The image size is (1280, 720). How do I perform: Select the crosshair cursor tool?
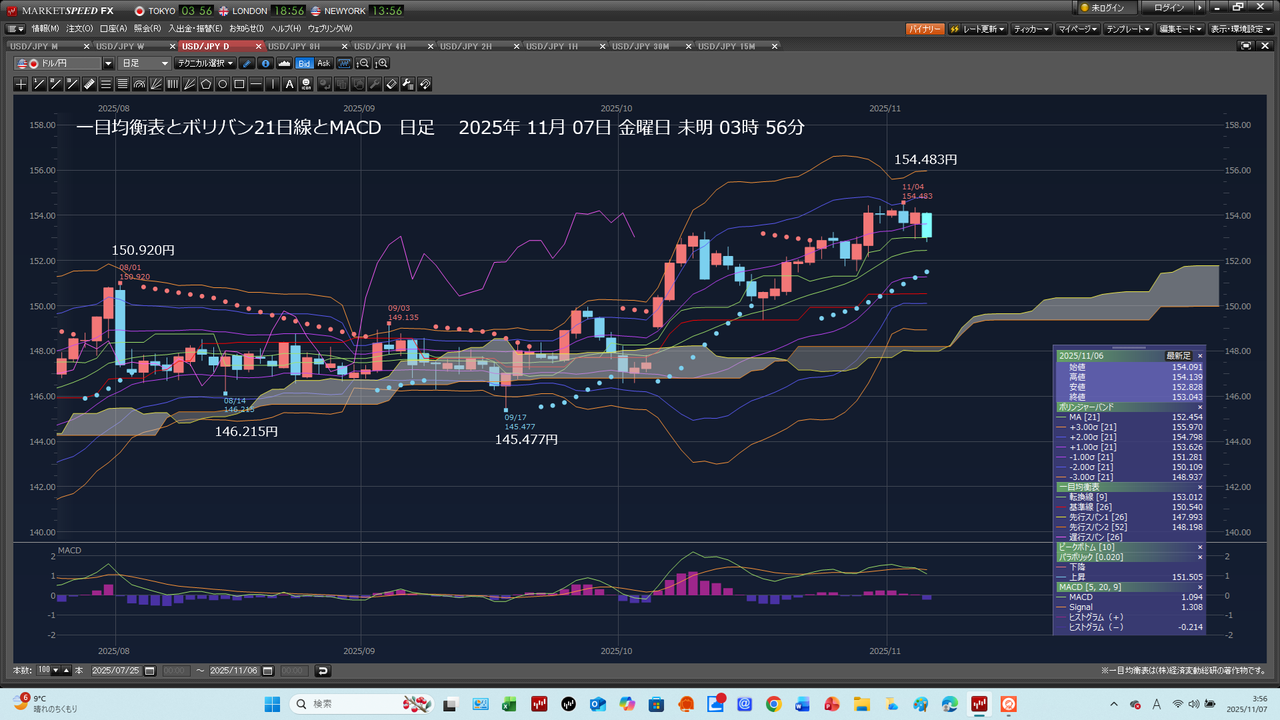pyautogui.click(x=21, y=84)
